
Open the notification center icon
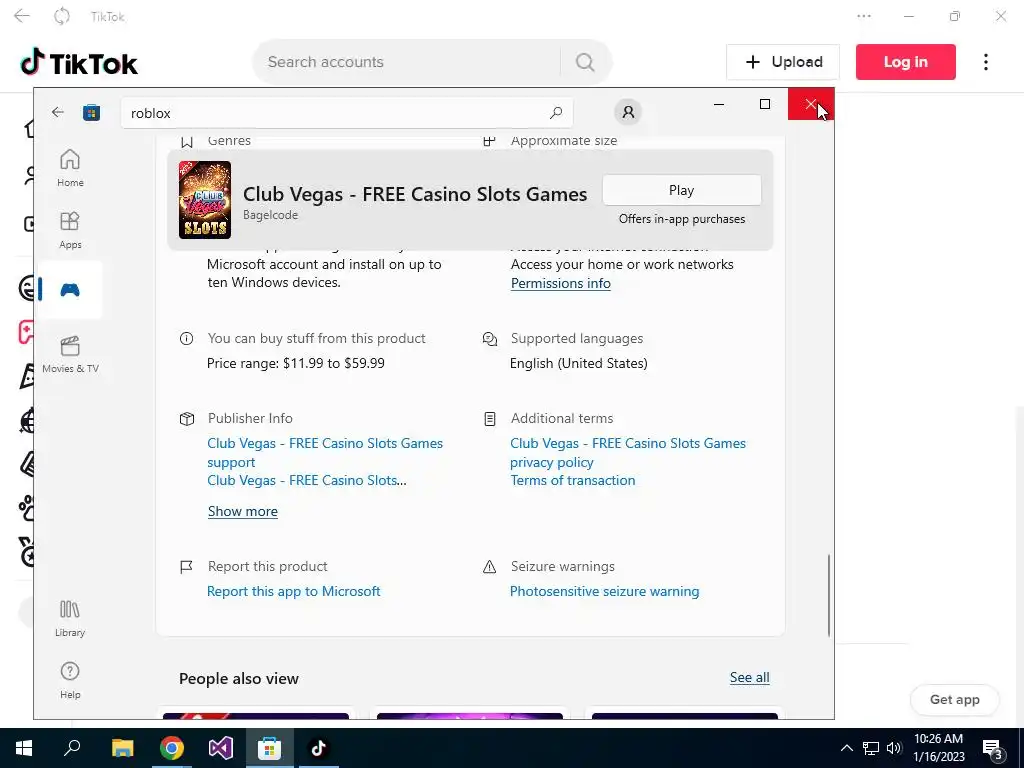(993, 748)
